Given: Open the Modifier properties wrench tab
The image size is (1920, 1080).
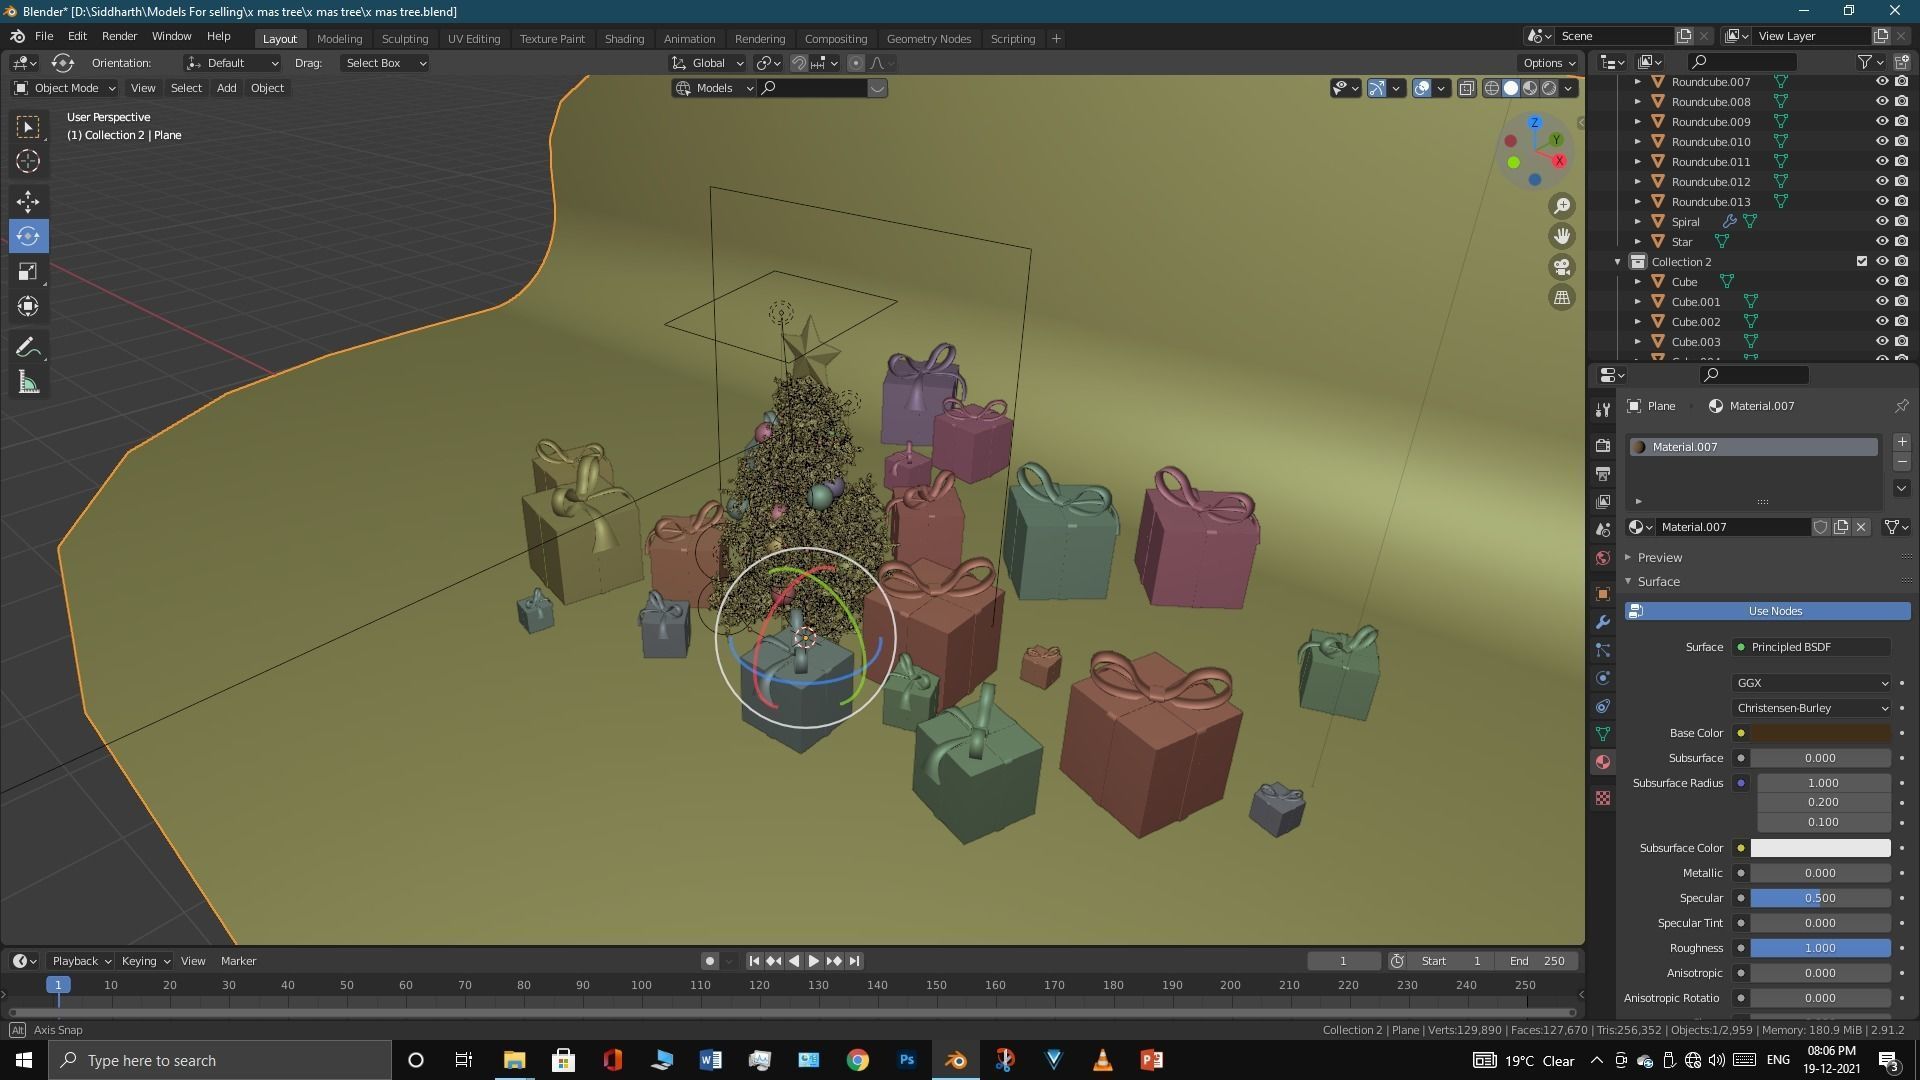Looking at the screenshot, I should tap(1603, 622).
